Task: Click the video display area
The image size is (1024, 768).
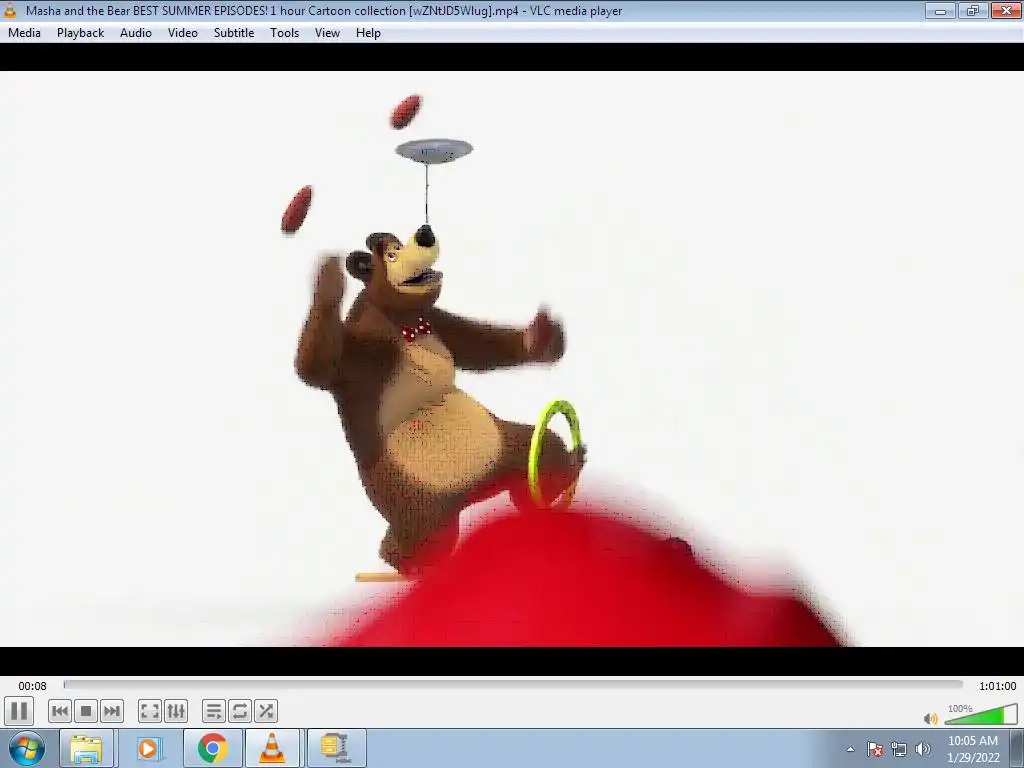Action: click(x=512, y=359)
